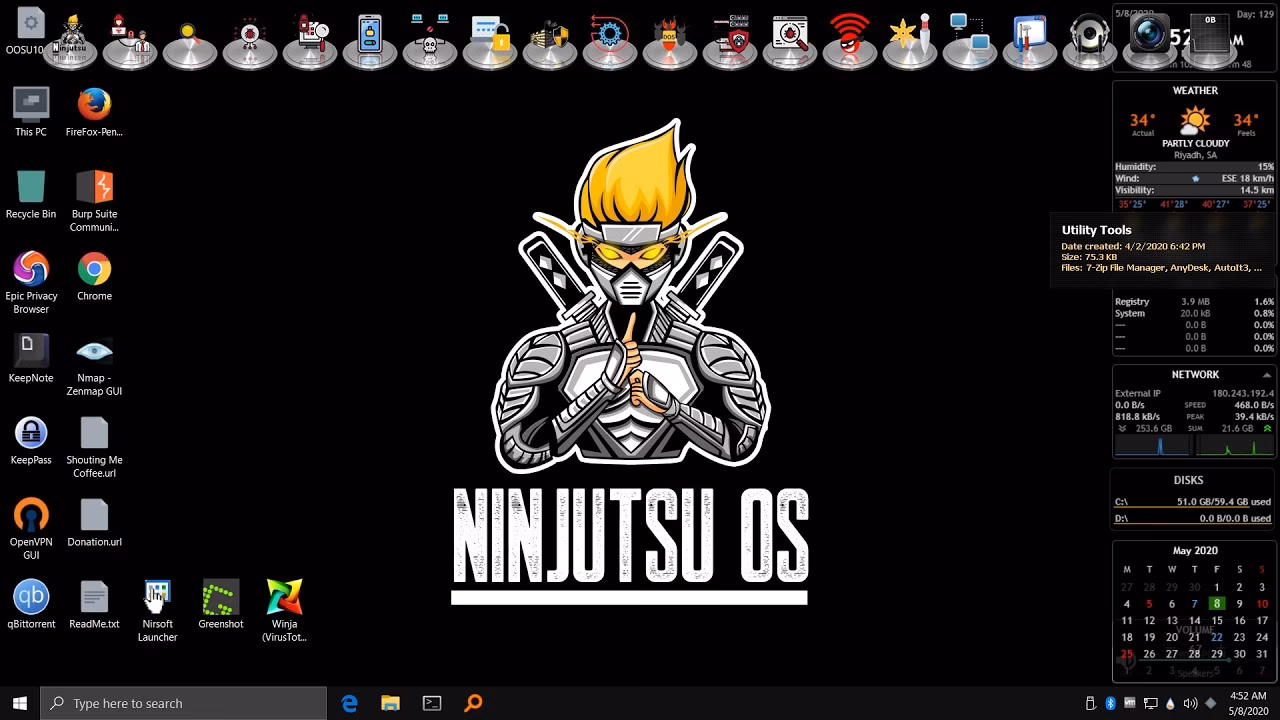Image resolution: width=1280 pixels, height=720 pixels.
Task: Open the volume speaker tray icon
Action: [x=1190, y=702]
